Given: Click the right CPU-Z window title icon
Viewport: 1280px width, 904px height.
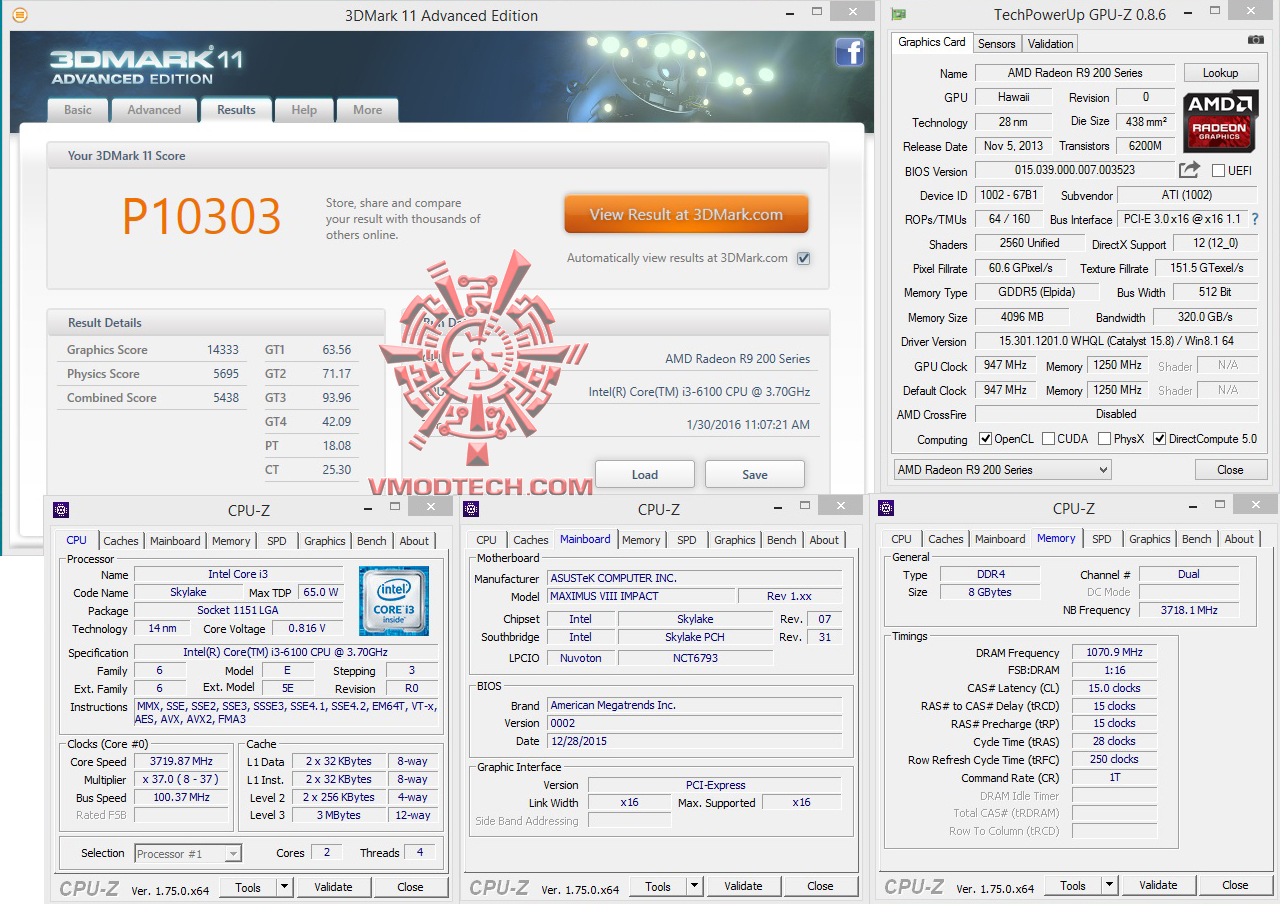Looking at the screenshot, I should coord(886,508).
